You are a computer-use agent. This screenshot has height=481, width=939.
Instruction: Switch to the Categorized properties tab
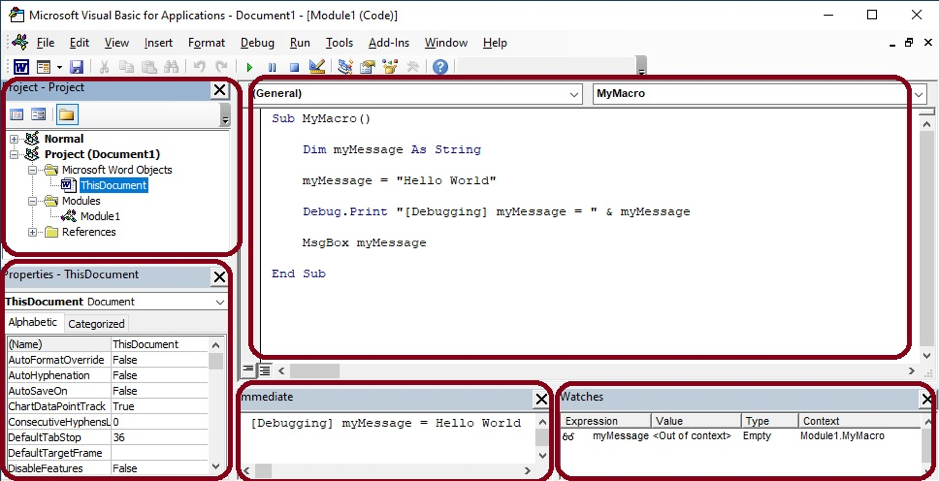(96, 324)
